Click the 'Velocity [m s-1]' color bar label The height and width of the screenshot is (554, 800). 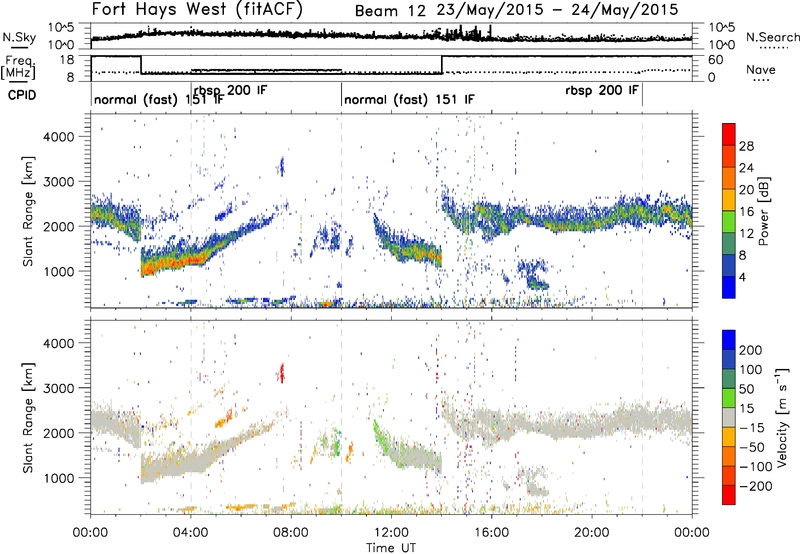(781, 417)
